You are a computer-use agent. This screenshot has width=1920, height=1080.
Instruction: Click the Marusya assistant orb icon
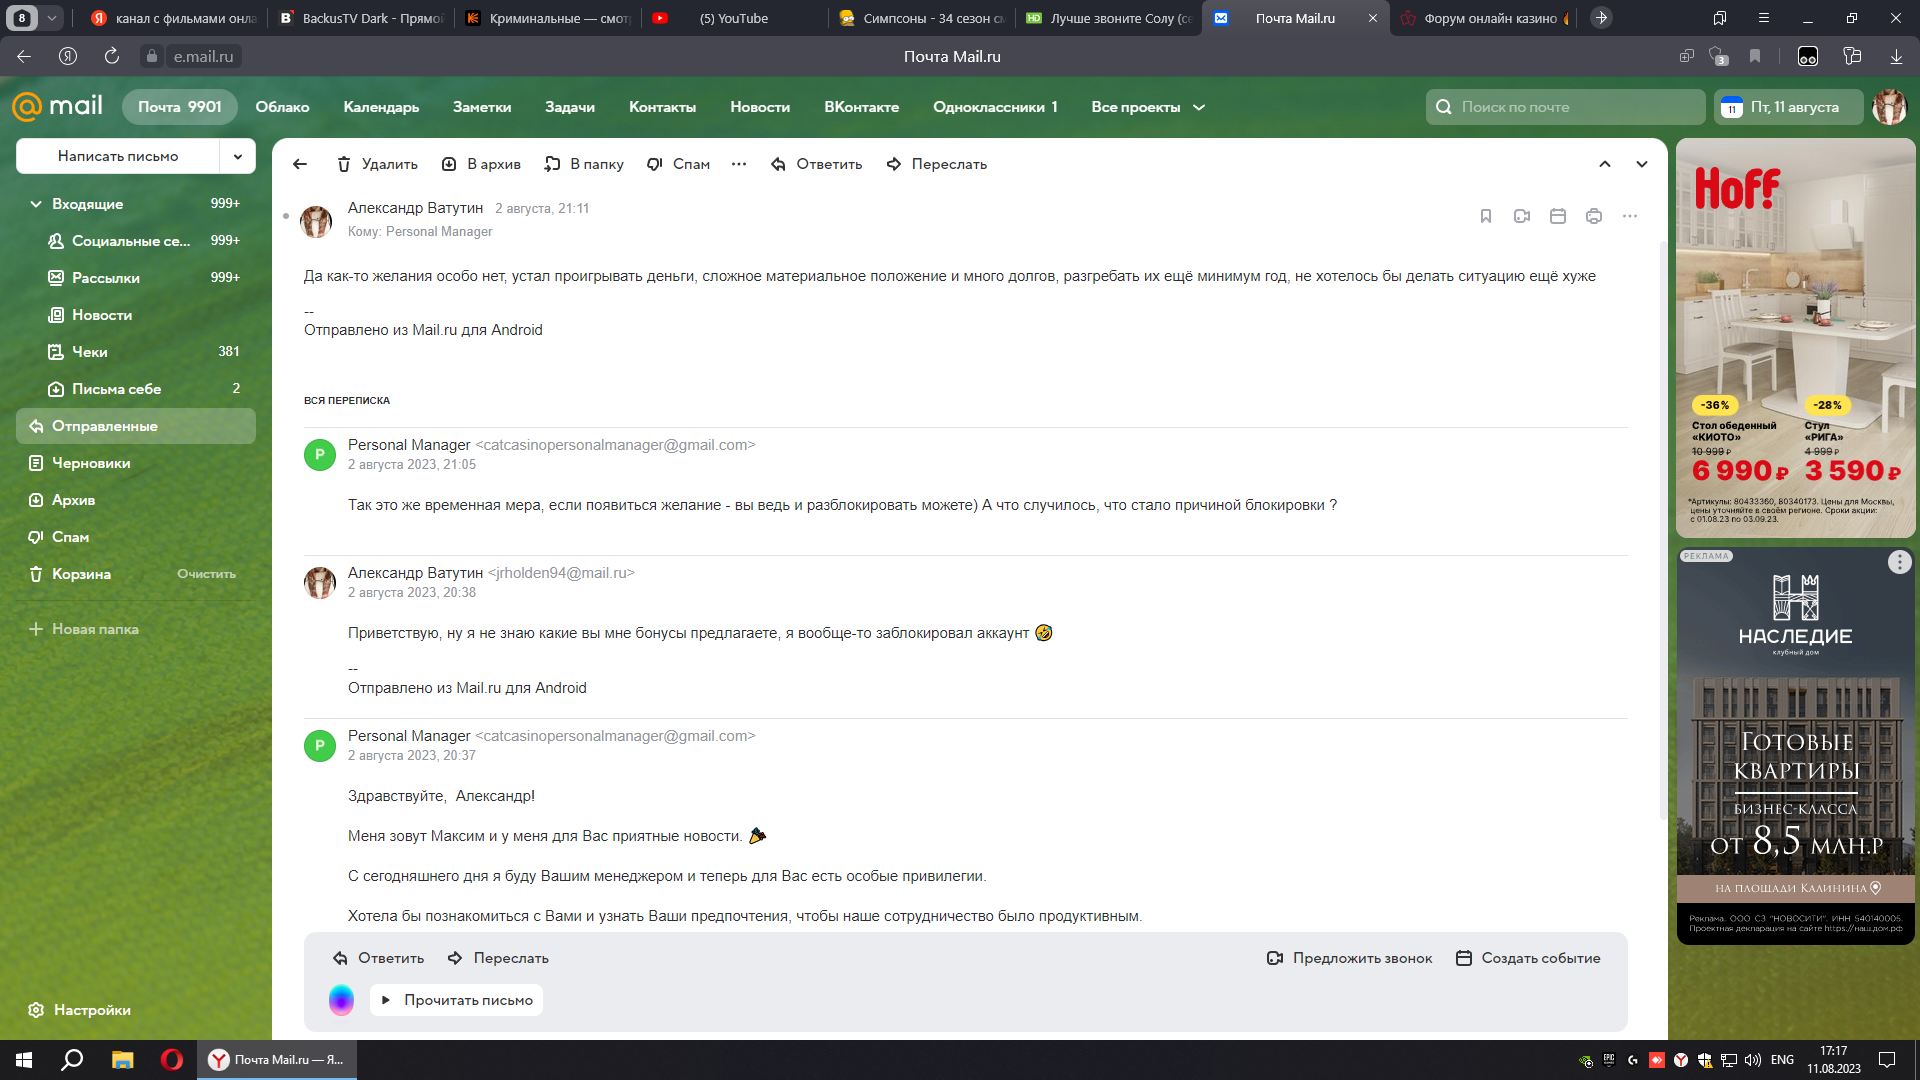[x=341, y=1000]
